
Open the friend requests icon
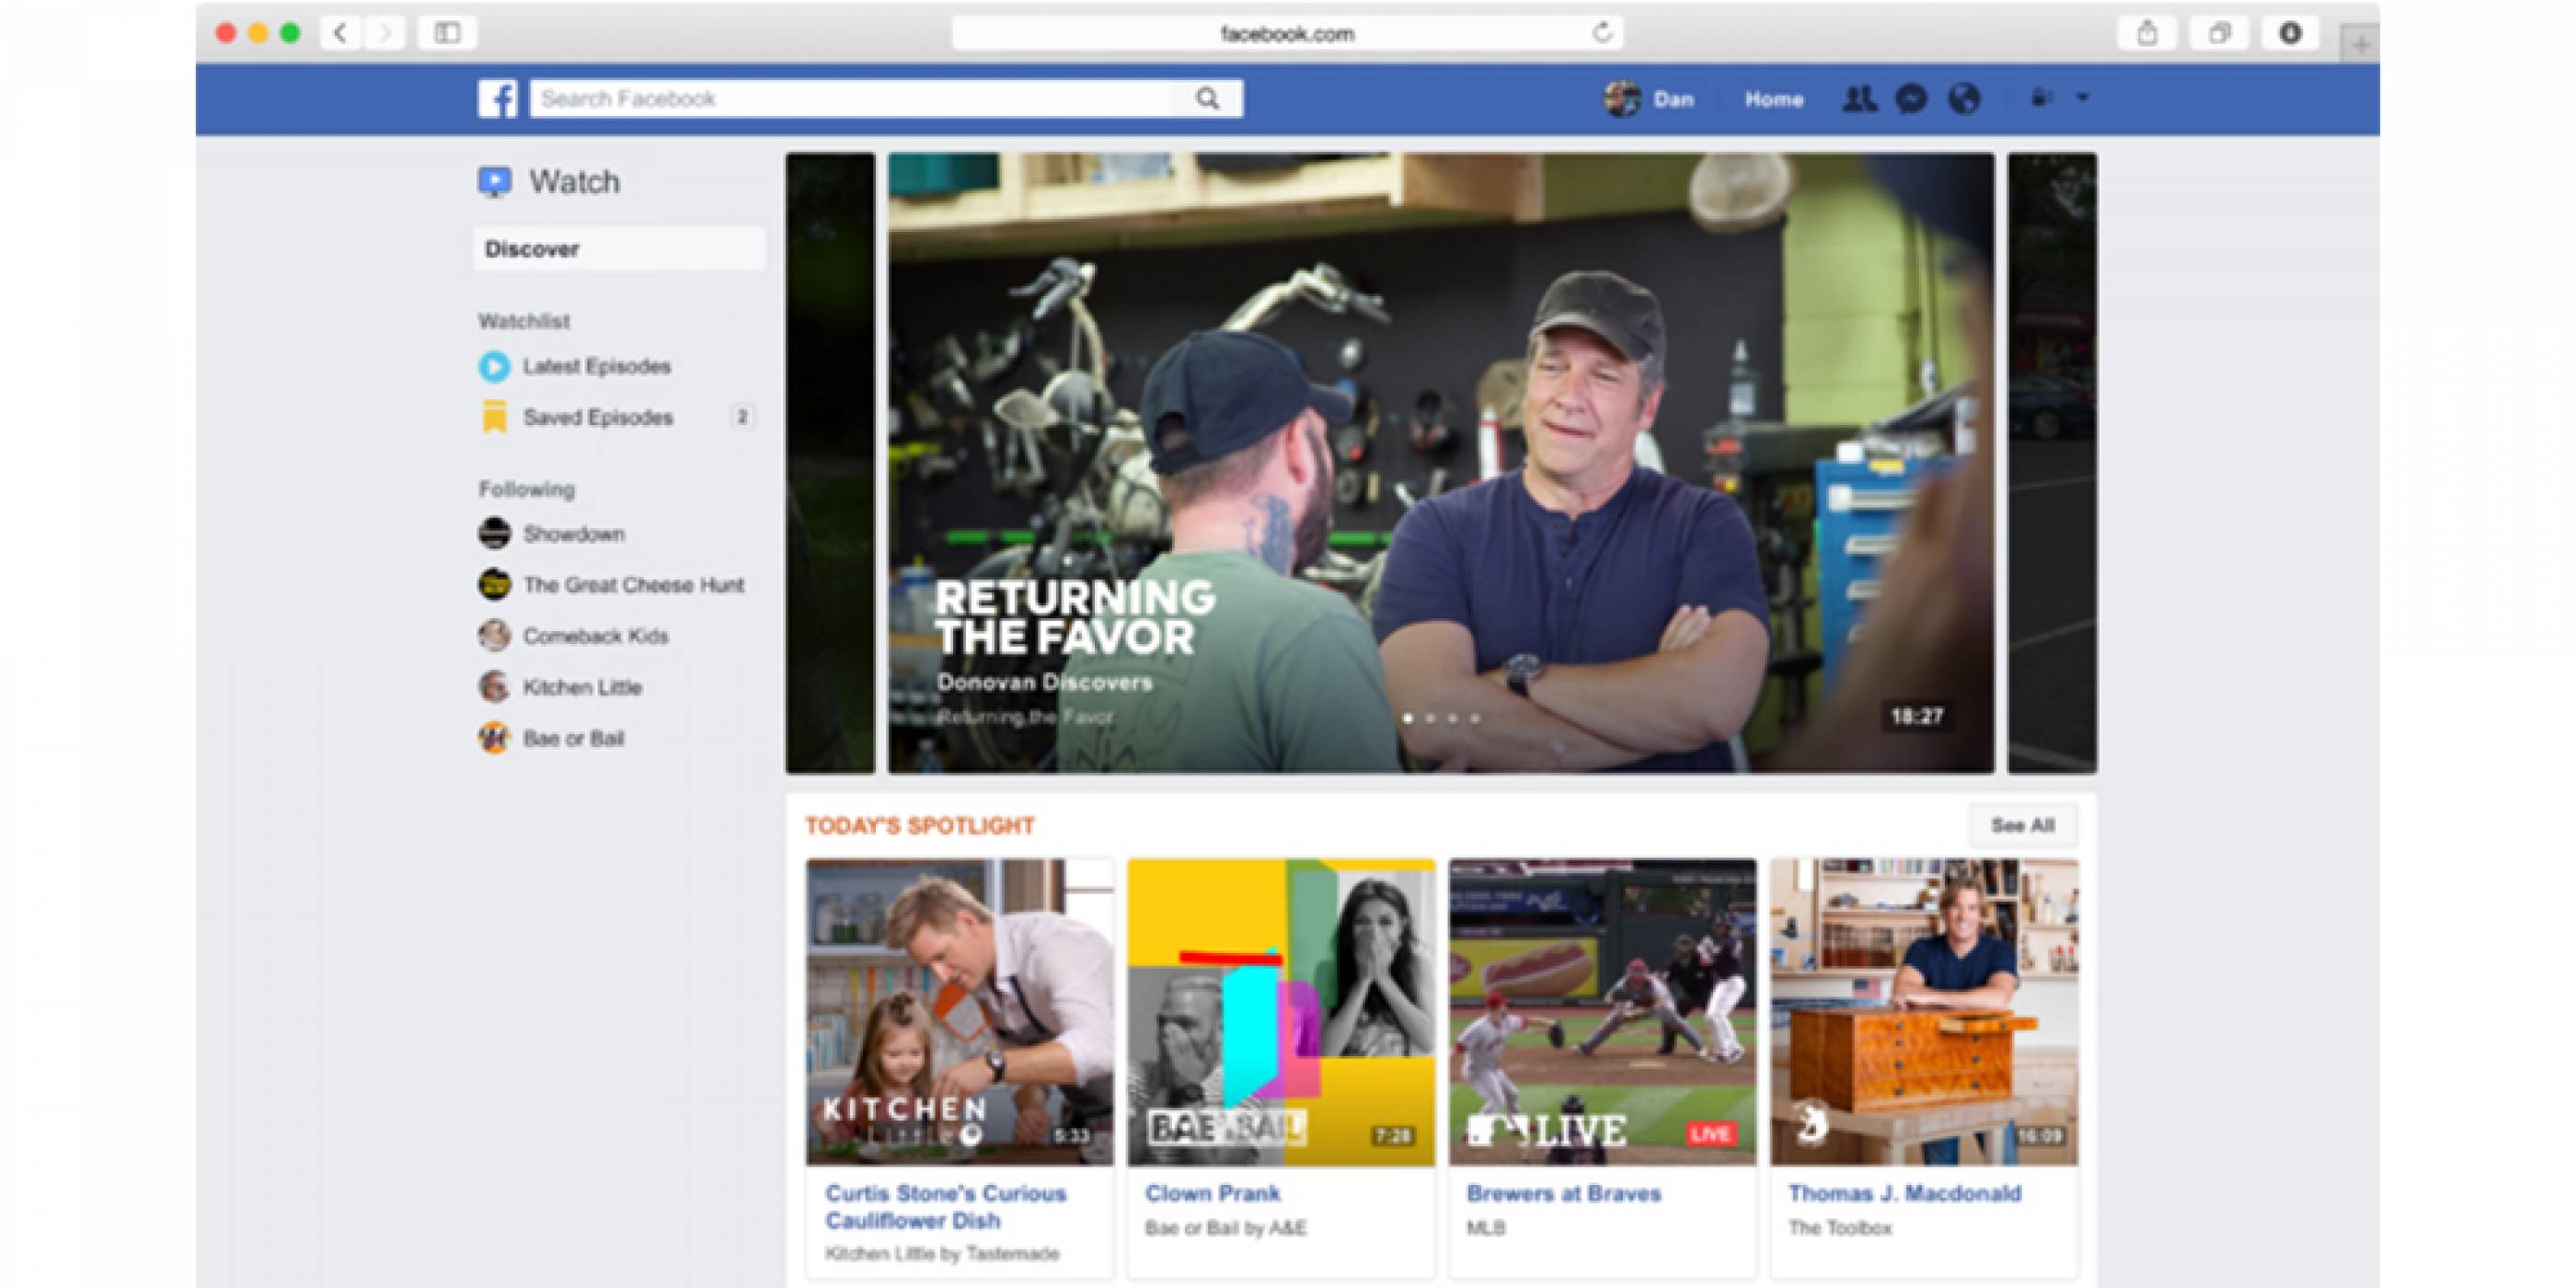pyautogui.click(x=1859, y=98)
